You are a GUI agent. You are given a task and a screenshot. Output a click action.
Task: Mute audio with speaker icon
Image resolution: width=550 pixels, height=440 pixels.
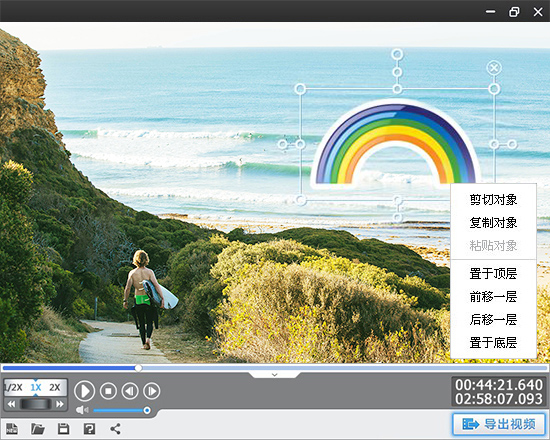(82, 410)
